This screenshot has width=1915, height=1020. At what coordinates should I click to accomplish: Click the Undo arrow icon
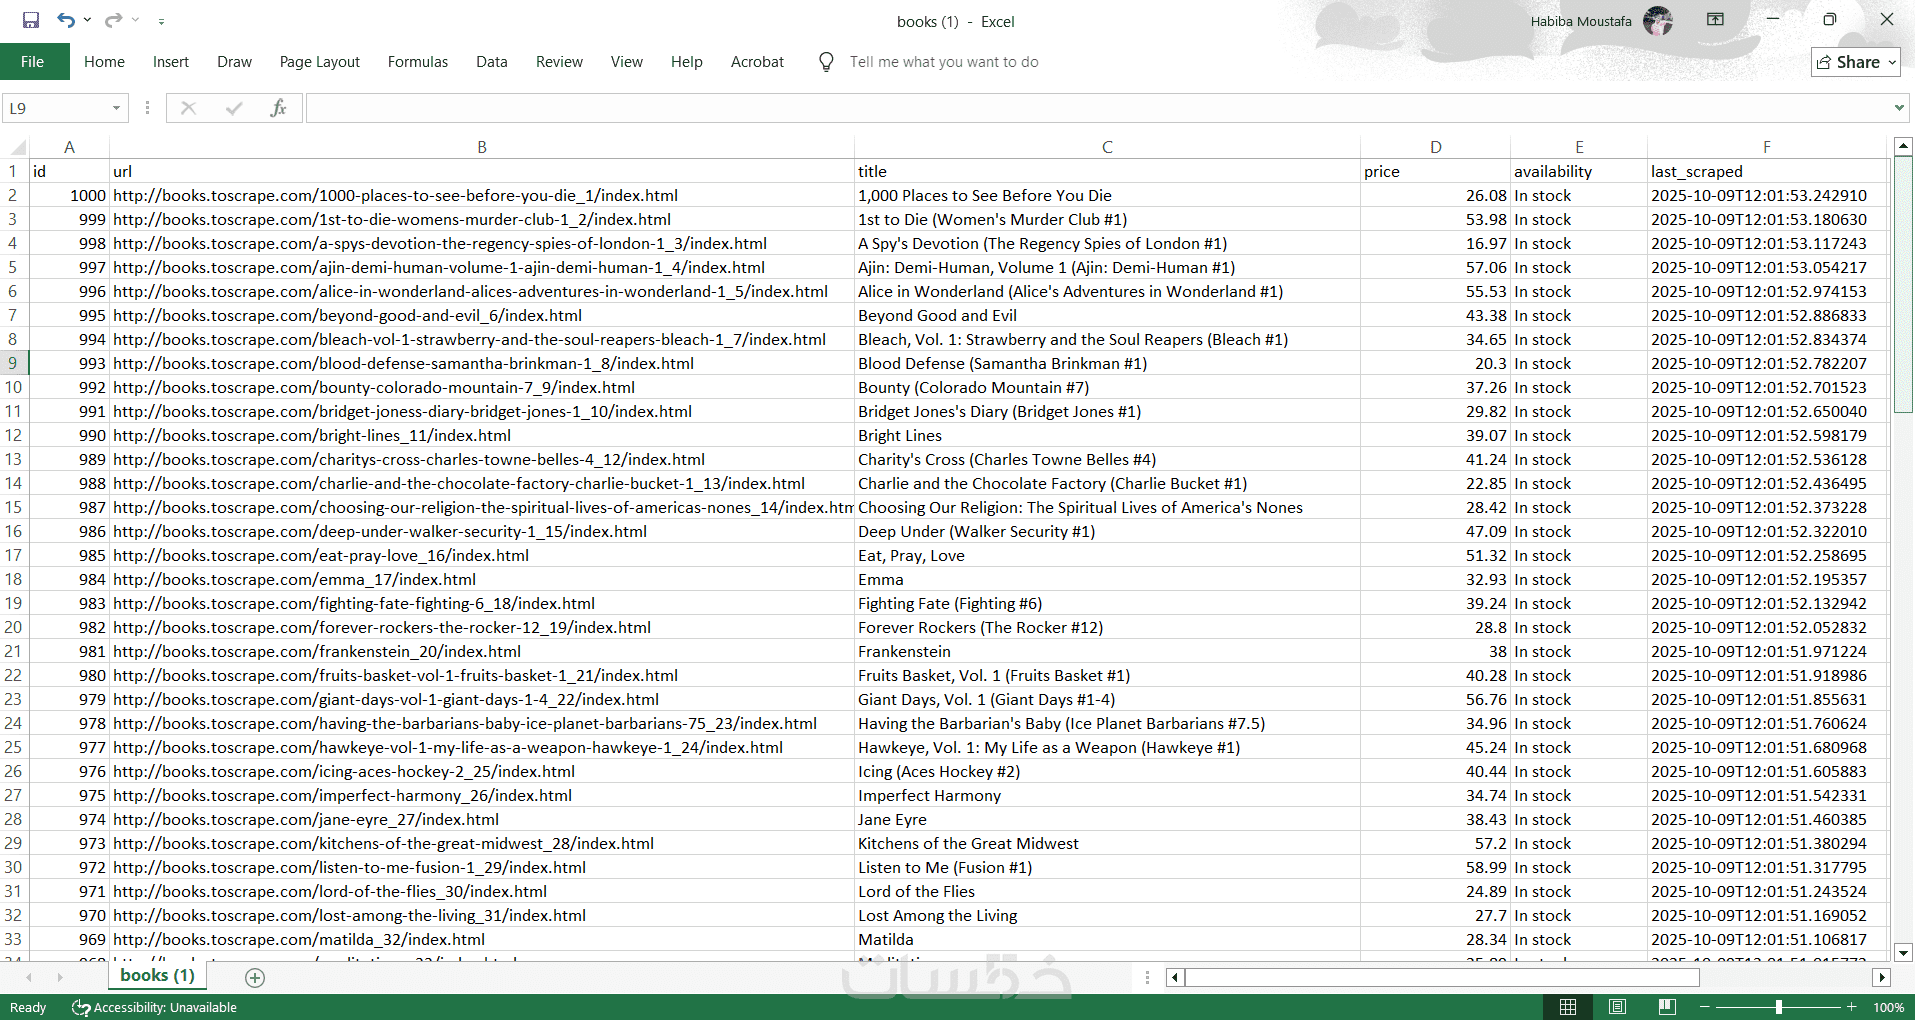[x=66, y=20]
